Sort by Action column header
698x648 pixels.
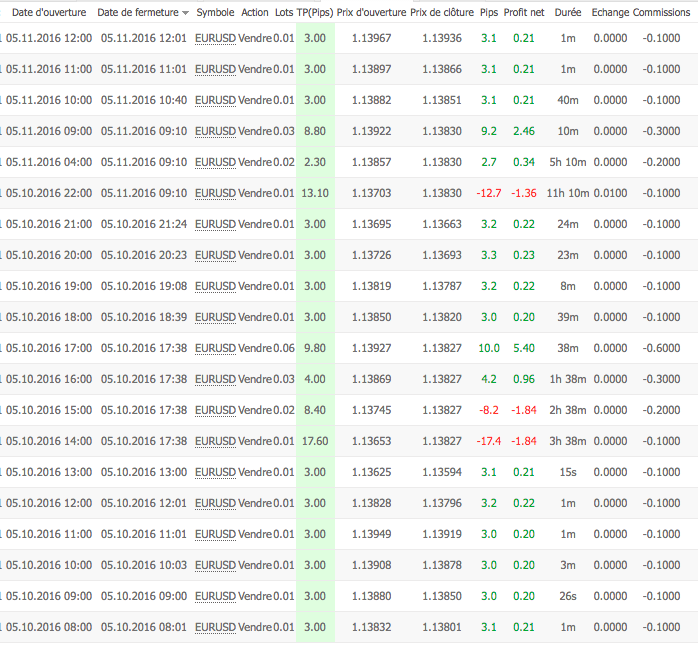point(255,12)
